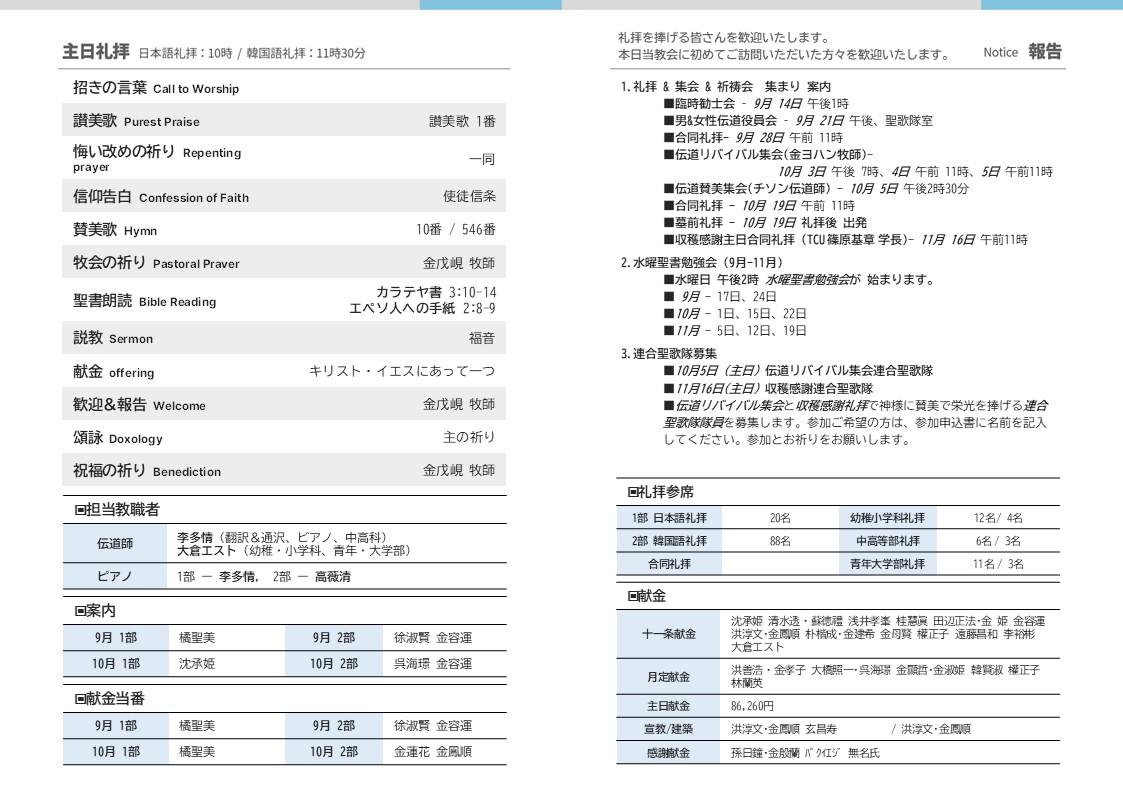Click the square icon beside 担当教職者 heading

[81, 510]
